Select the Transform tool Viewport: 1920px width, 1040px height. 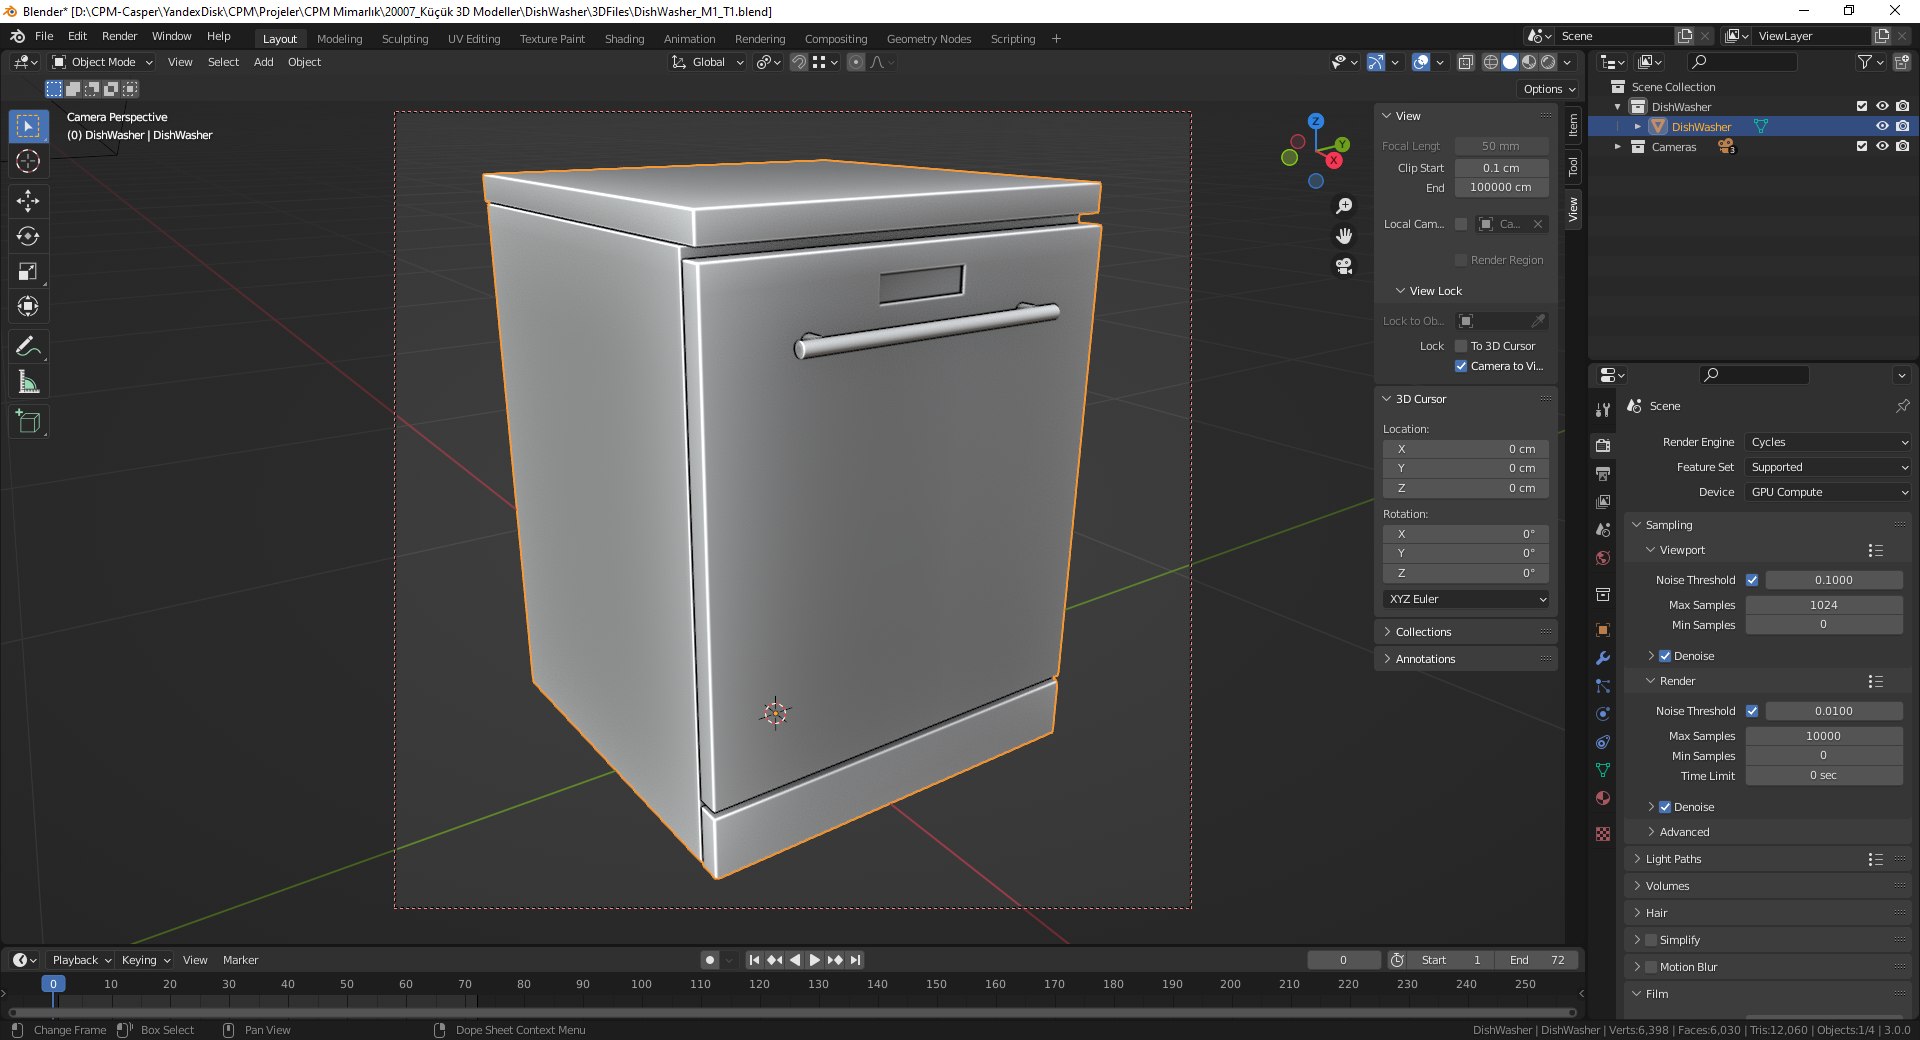28,306
